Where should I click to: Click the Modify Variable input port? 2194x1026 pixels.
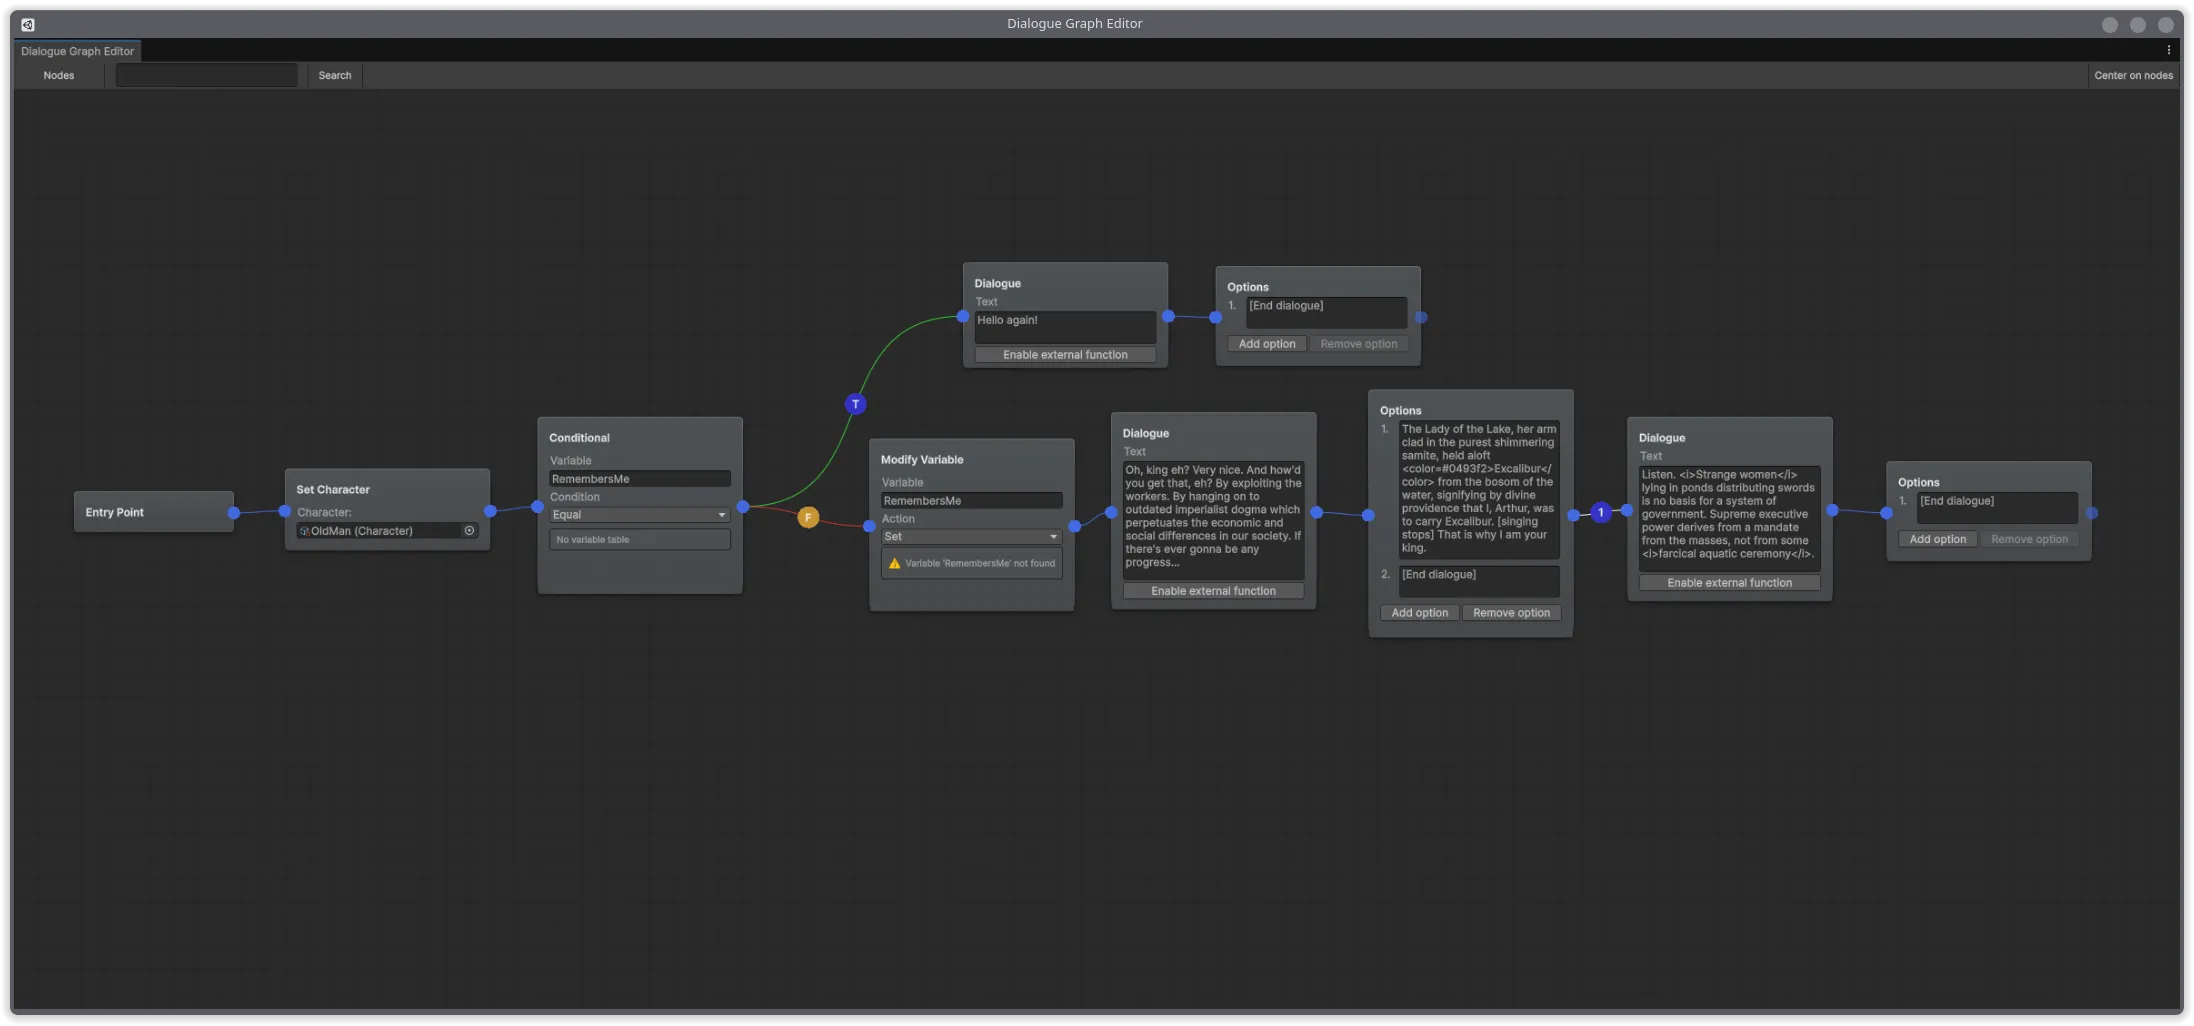pyautogui.click(x=869, y=526)
